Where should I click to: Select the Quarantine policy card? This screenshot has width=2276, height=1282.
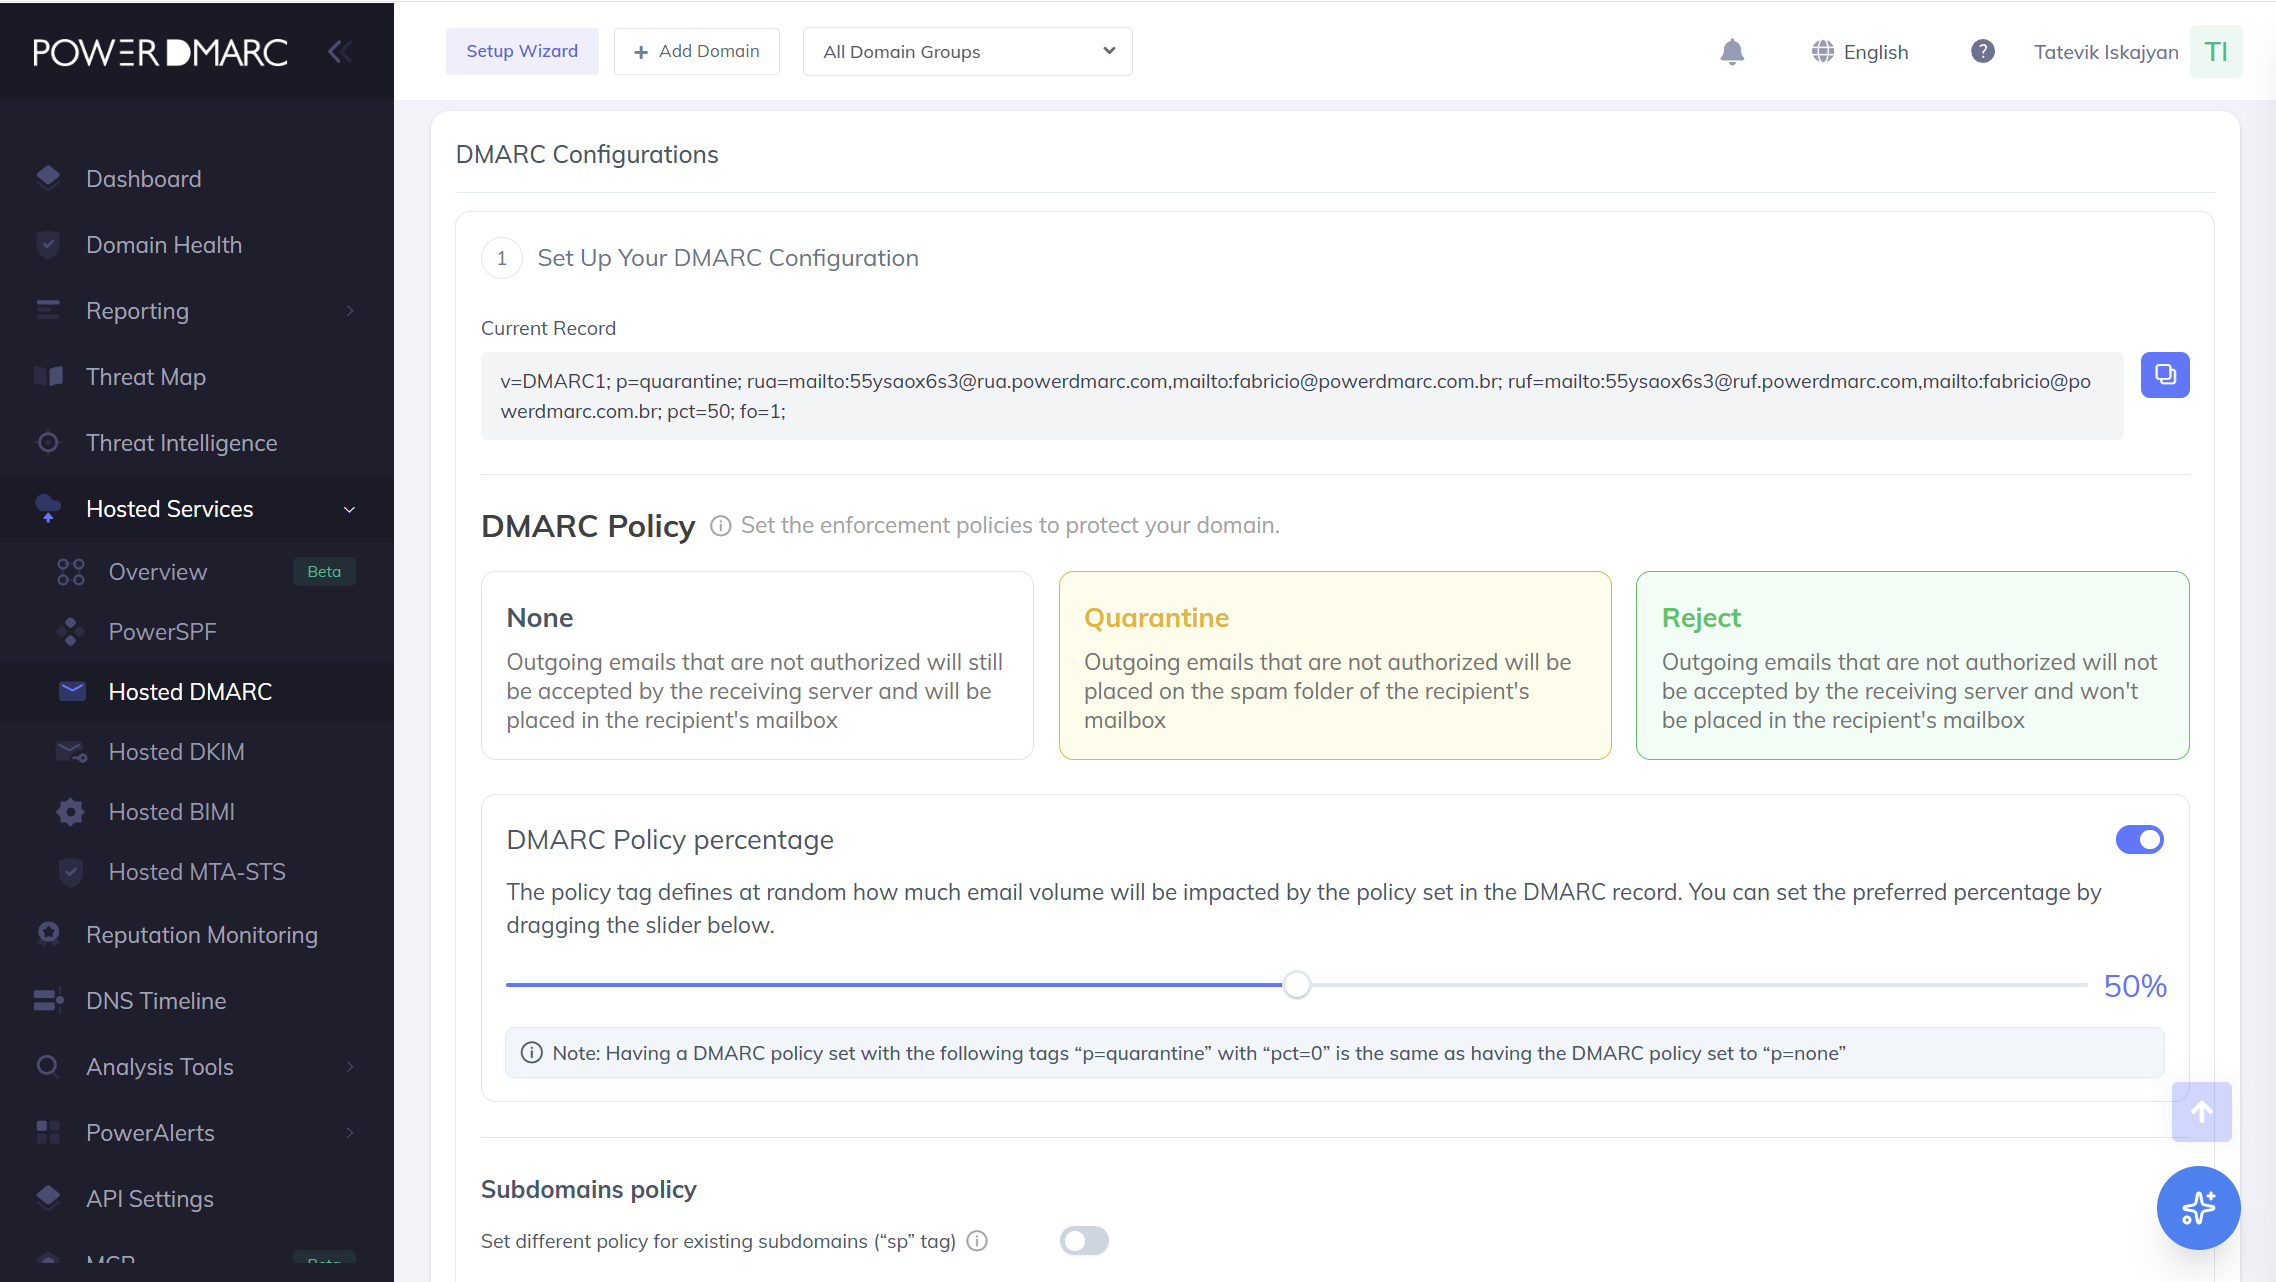click(x=1335, y=665)
